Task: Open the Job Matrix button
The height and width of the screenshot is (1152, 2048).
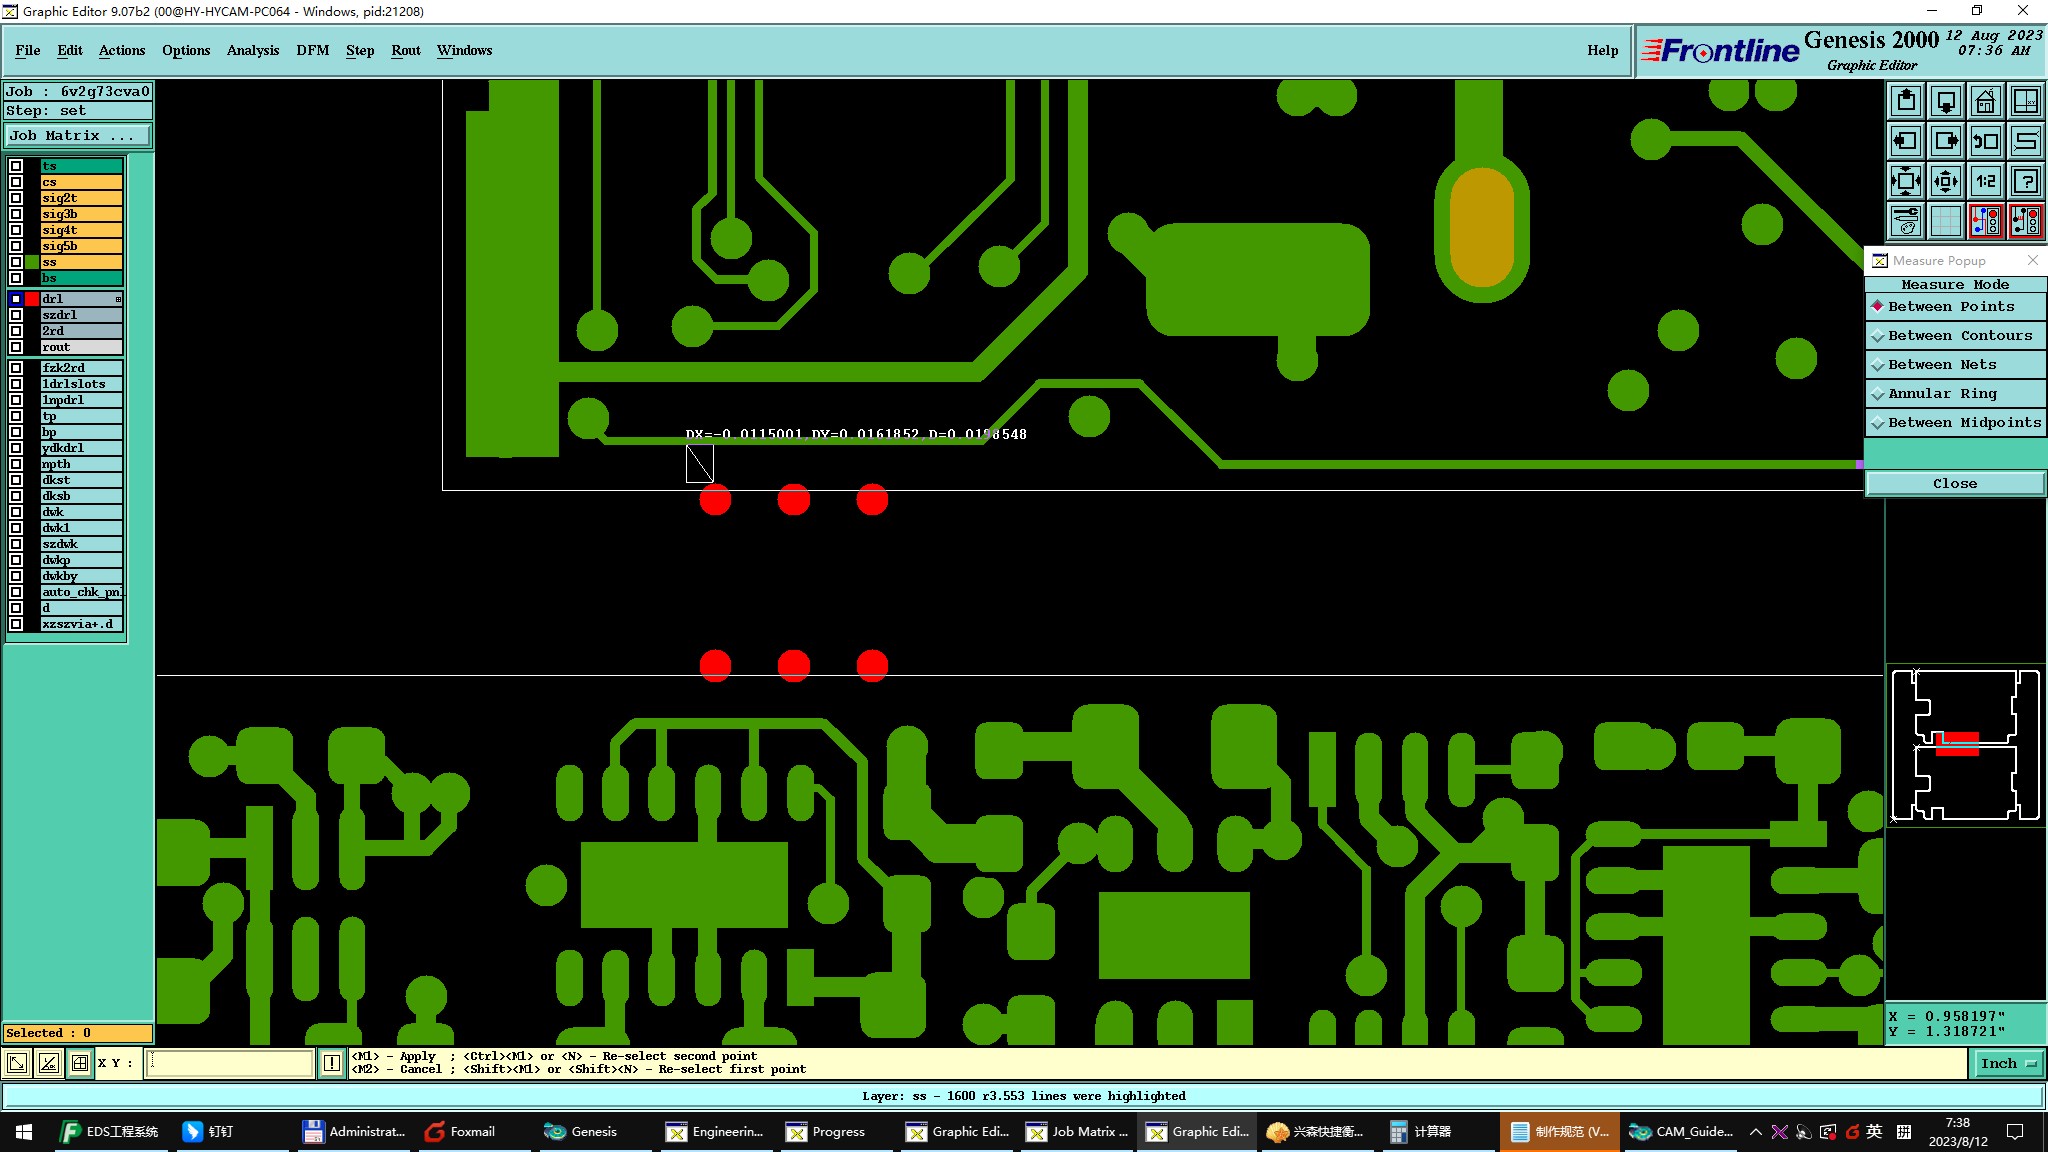Action: (x=78, y=136)
